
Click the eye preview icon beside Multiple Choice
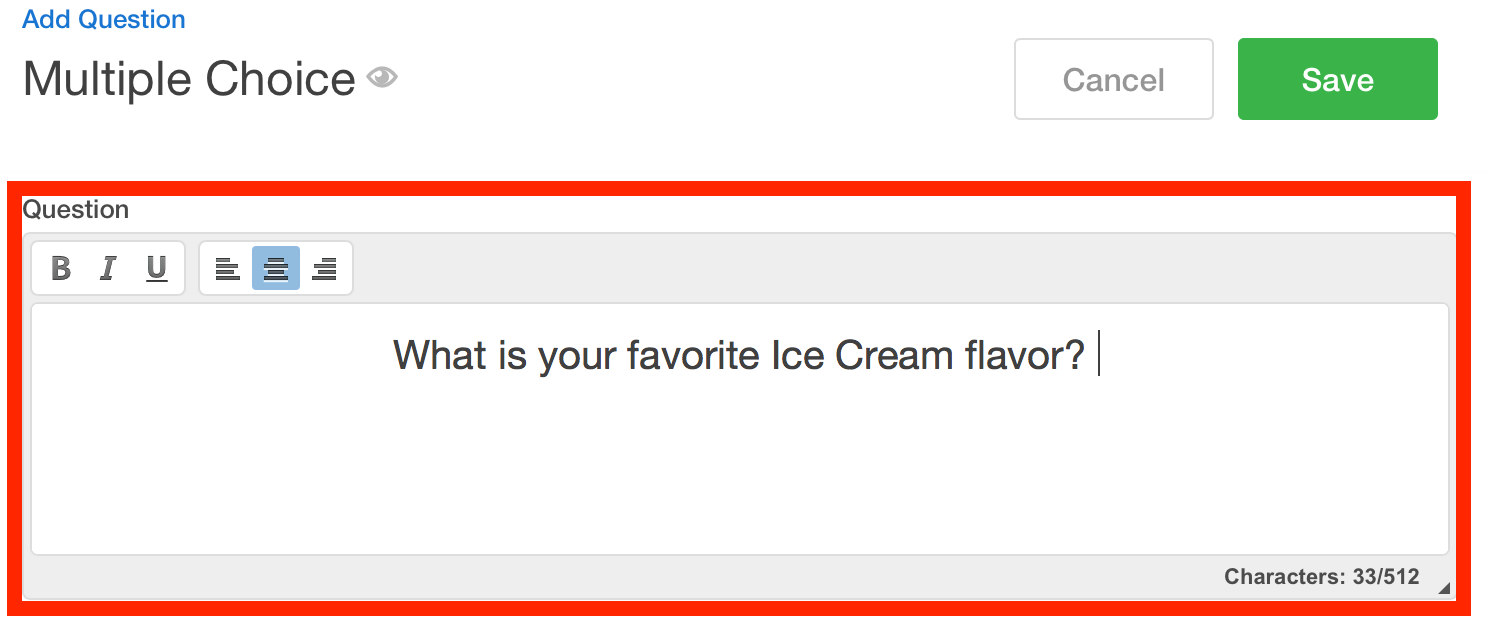click(x=382, y=77)
